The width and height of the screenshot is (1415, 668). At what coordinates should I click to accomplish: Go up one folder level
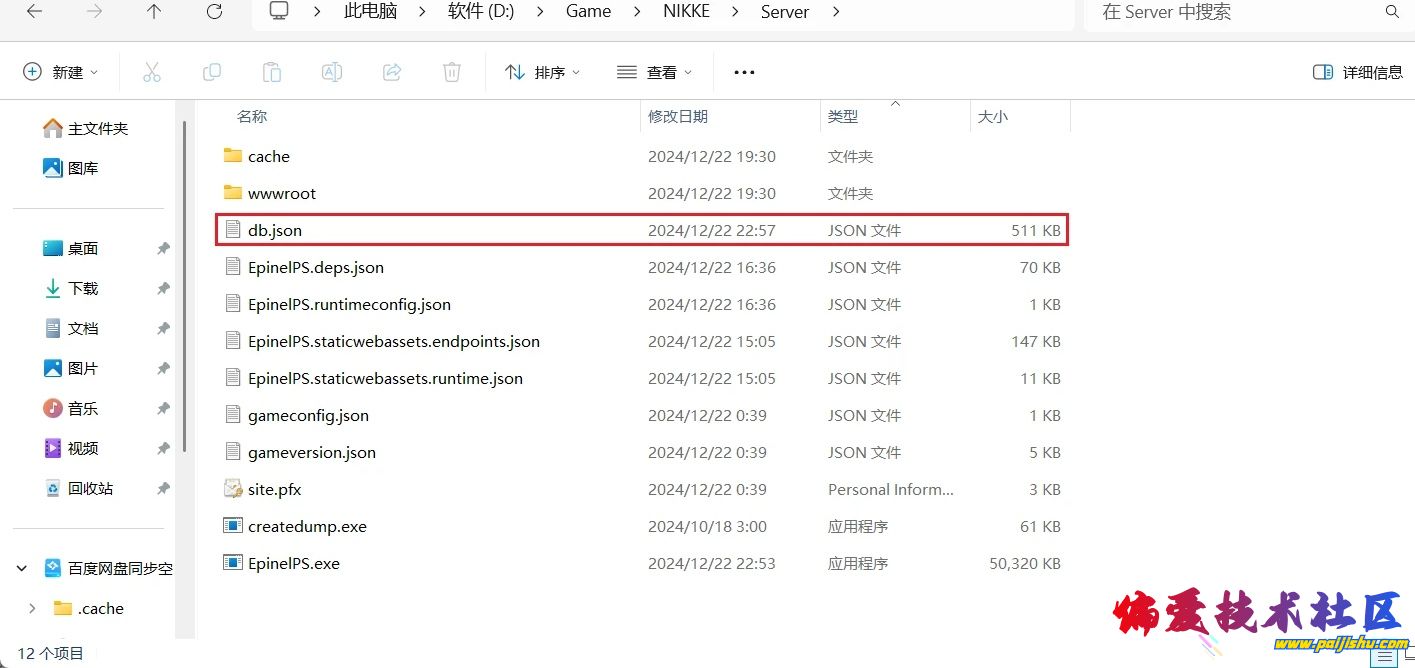click(x=153, y=12)
